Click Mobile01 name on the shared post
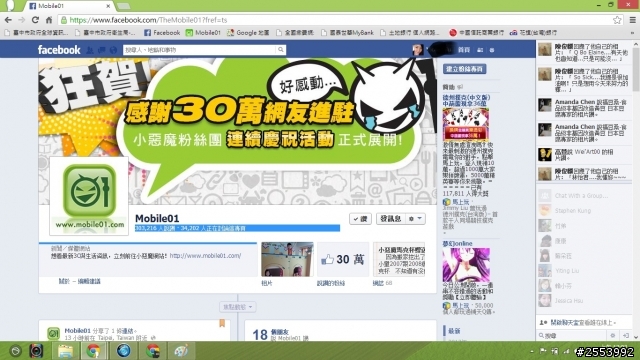Viewport: 640px width, 360px height. click(x=77, y=331)
